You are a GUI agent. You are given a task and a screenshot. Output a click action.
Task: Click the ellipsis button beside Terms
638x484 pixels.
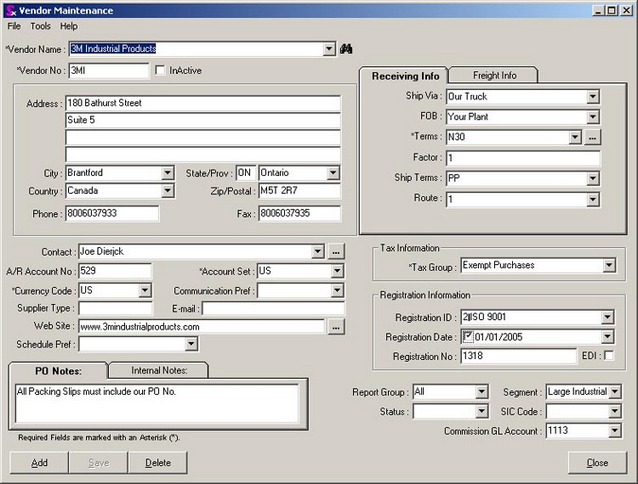(x=592, y=137)
